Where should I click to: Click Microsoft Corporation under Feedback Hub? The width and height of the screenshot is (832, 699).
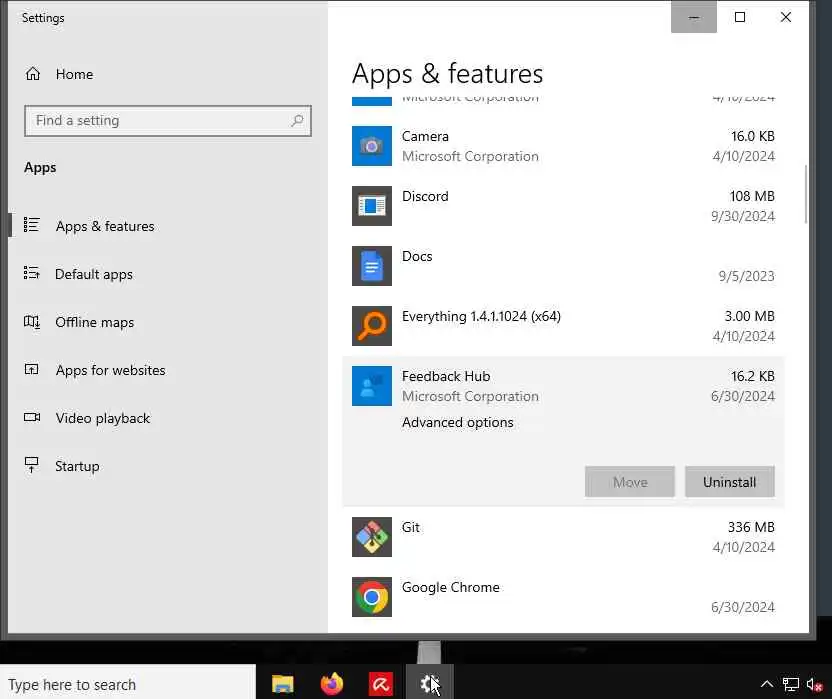pos(470,396)
